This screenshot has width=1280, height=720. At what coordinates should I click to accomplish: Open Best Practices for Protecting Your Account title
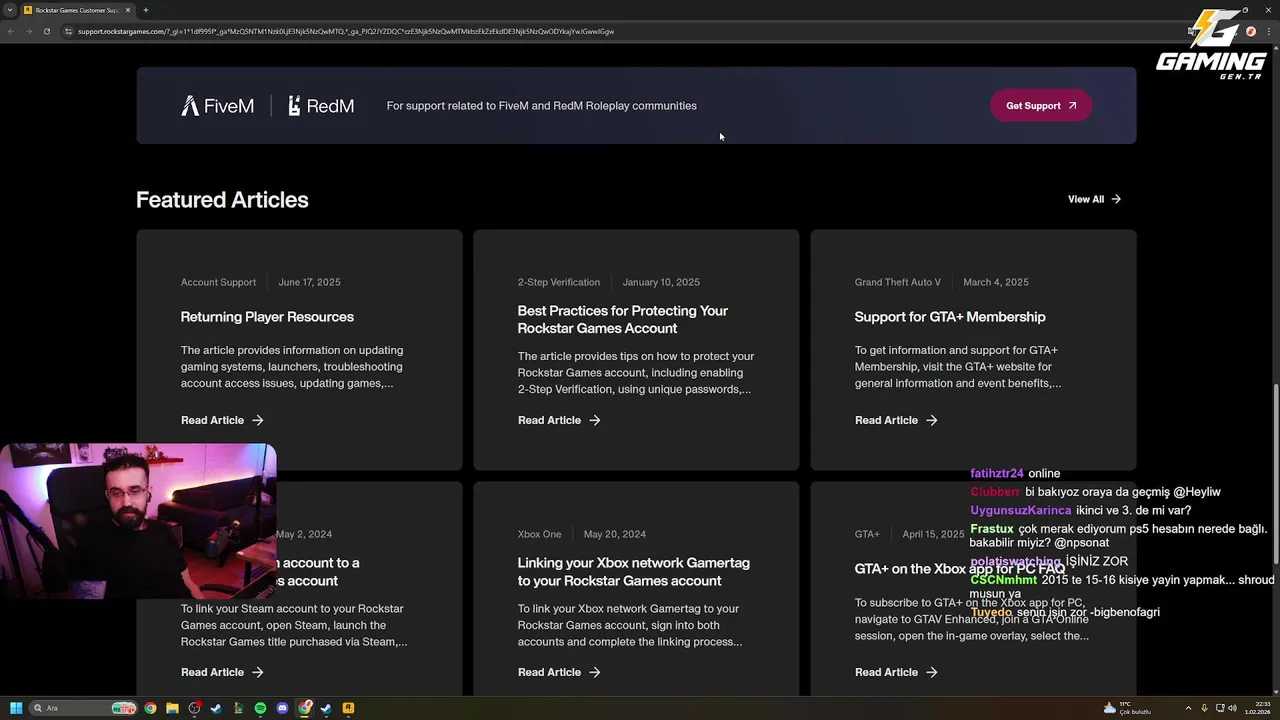click(623, 320)
